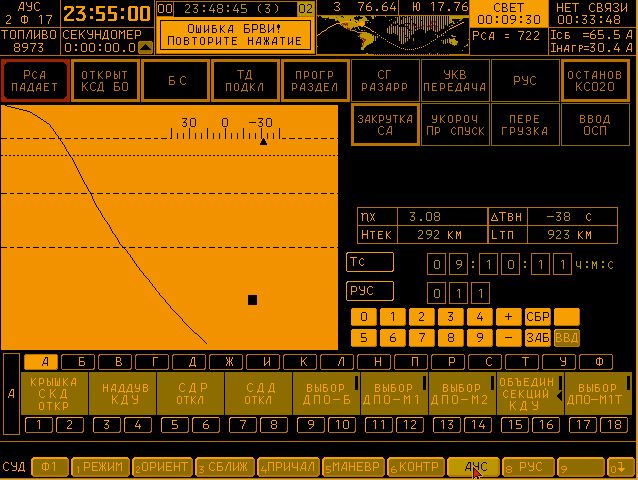The image size is (638, 480).
Task: Click command number 10 box
Action: [x=342, y=425]
